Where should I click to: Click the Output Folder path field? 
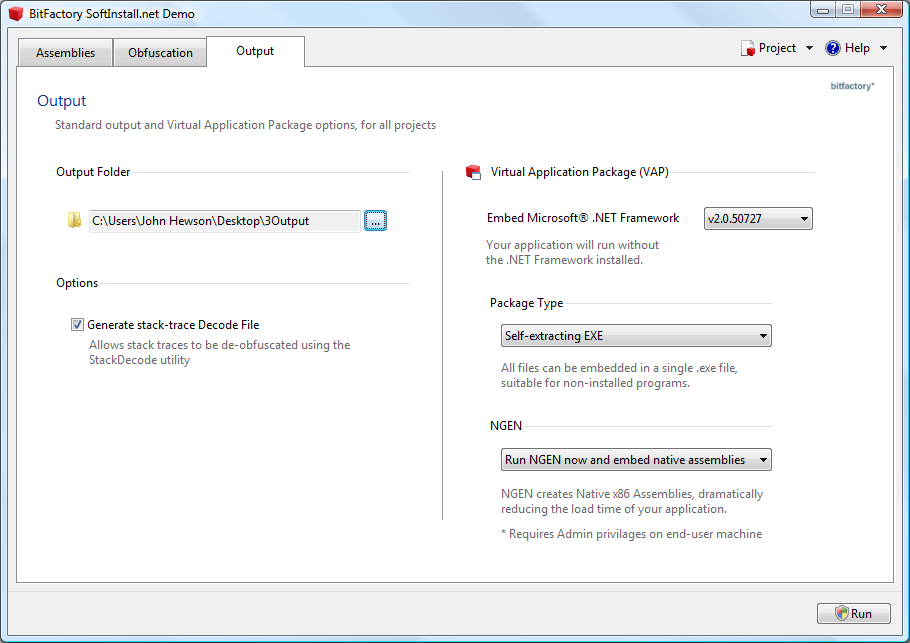(225, 221)
